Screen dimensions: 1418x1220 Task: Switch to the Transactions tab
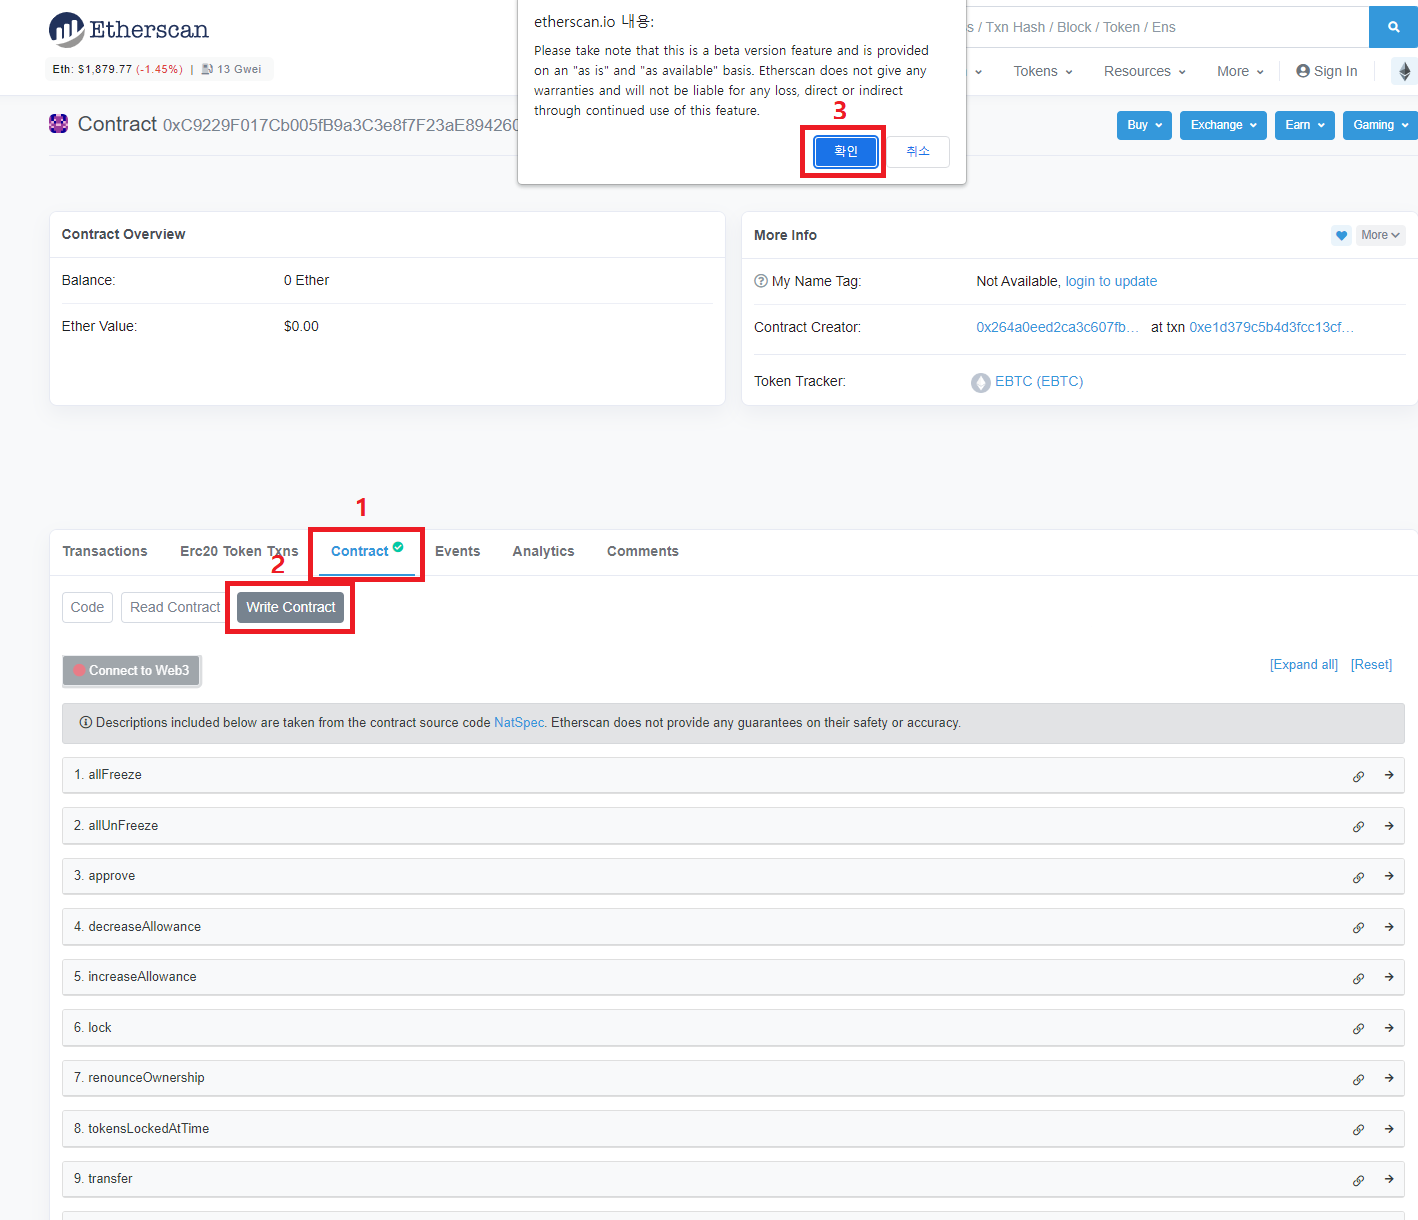tap(105, 551)
